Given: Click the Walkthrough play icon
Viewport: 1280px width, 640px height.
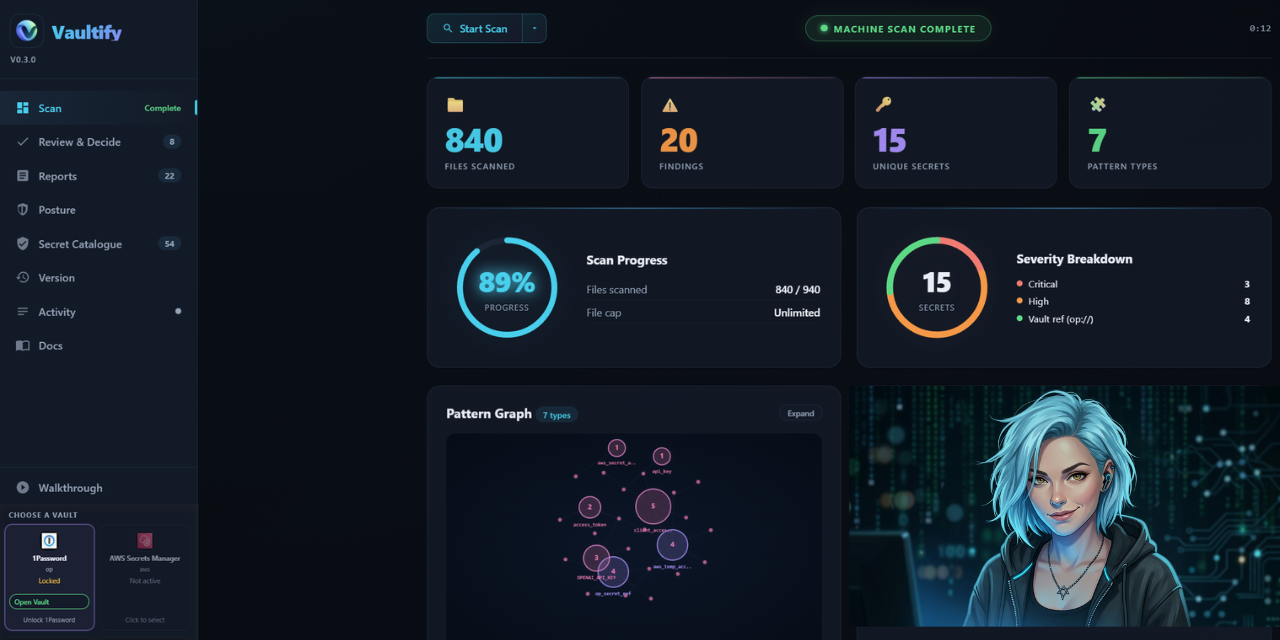Looking at the screenshot, I should pyautogui.click(x=22, y=488).
